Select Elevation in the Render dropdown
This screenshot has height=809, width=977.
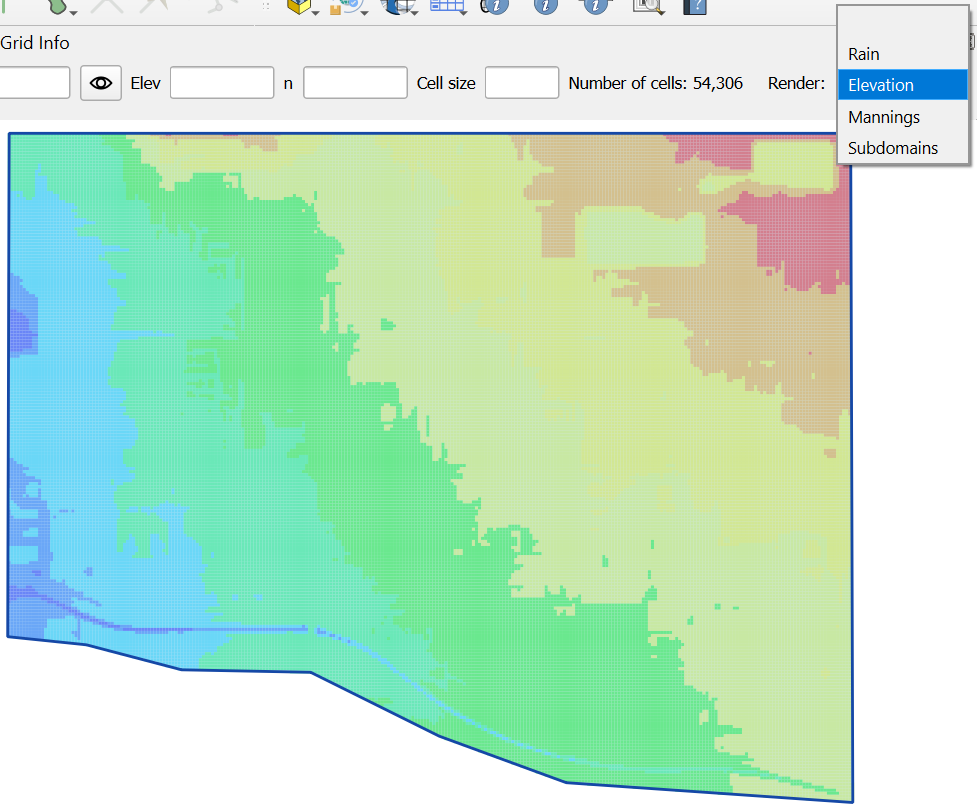click(x=881, y=86)
